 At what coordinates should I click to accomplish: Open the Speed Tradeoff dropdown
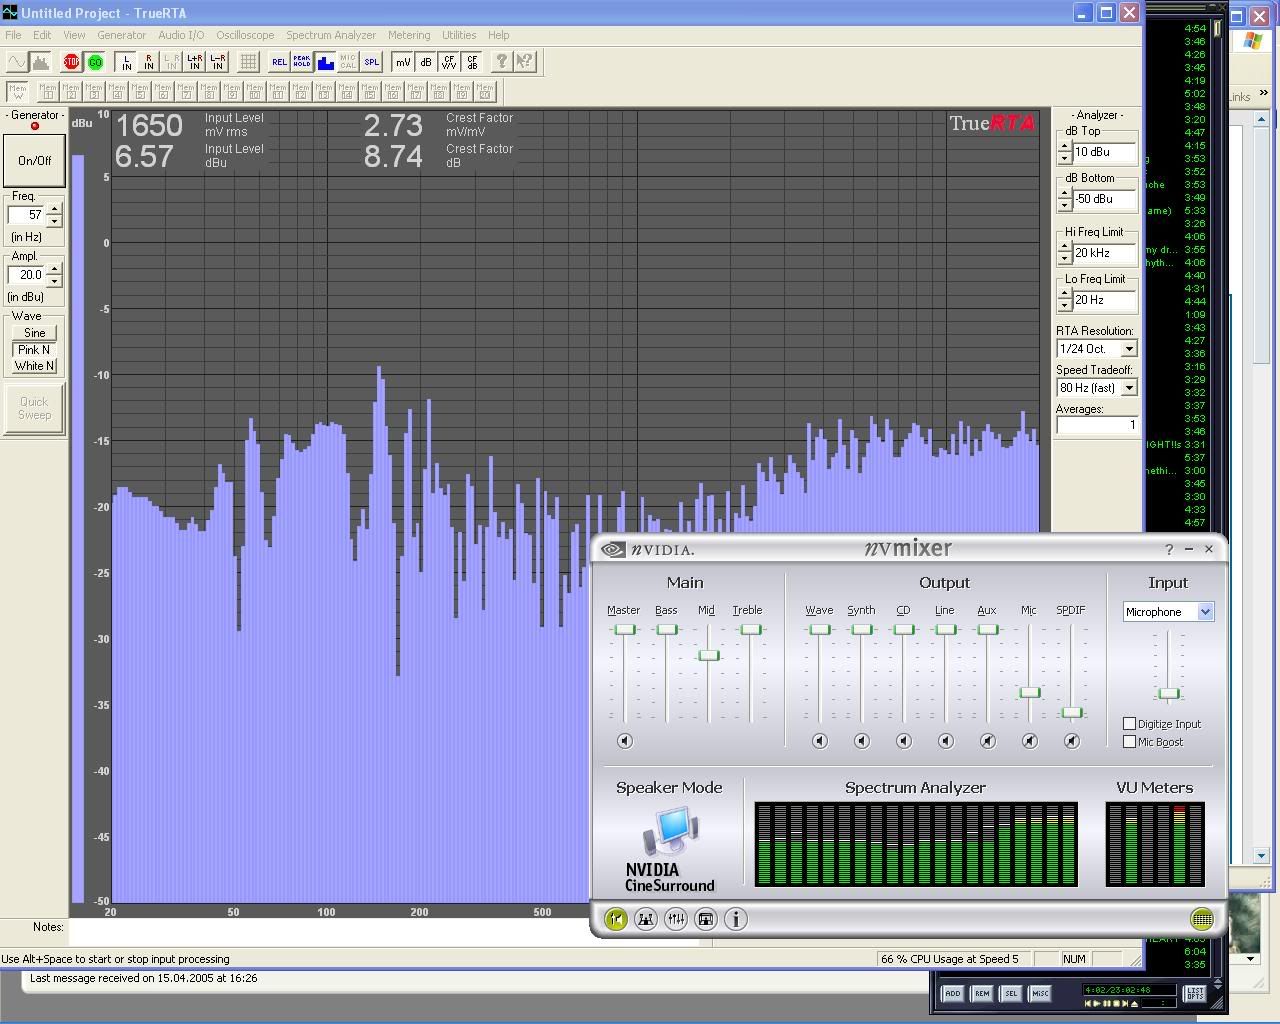coord(1129,388)
